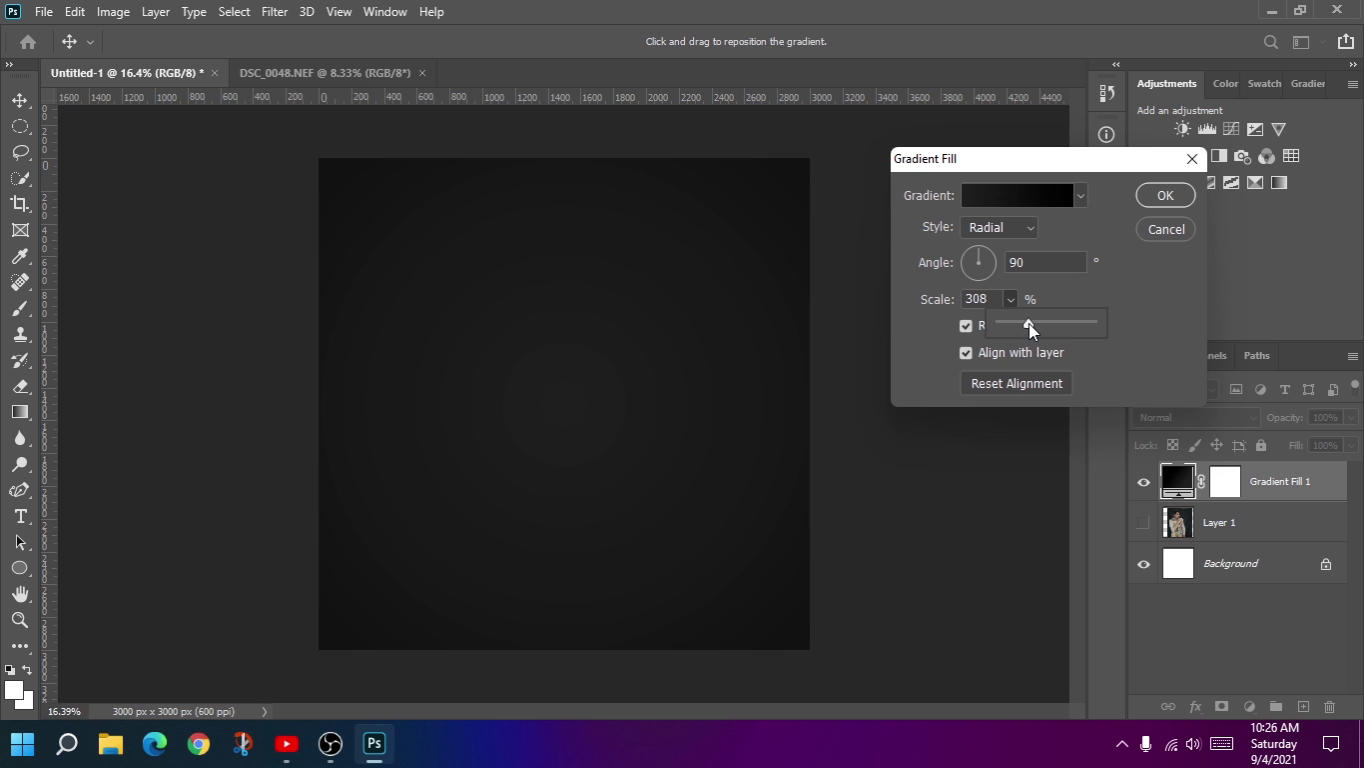The image size is (1364, 768).
Task: Select the Elliptical Marquee tool
Action: click(x=20, y=126)
